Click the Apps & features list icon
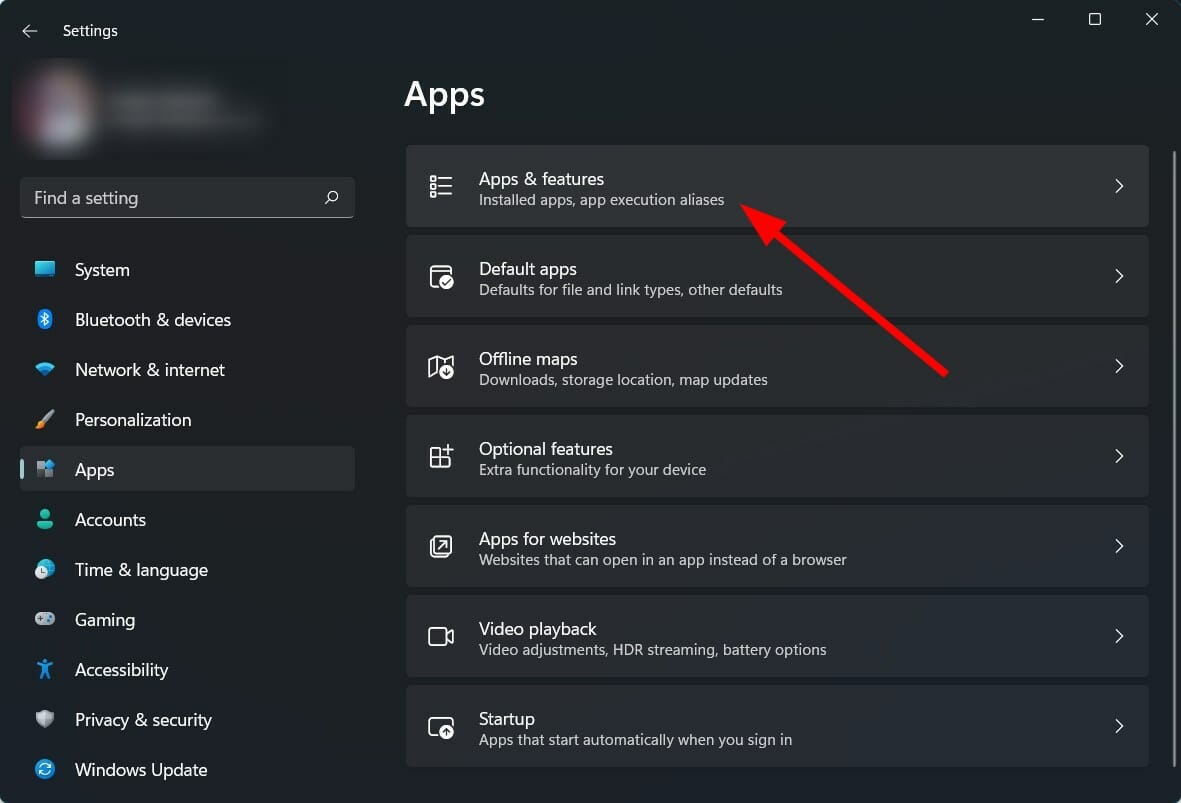The width and height of the screenshot is (1181, 803). tap(441, 187)
